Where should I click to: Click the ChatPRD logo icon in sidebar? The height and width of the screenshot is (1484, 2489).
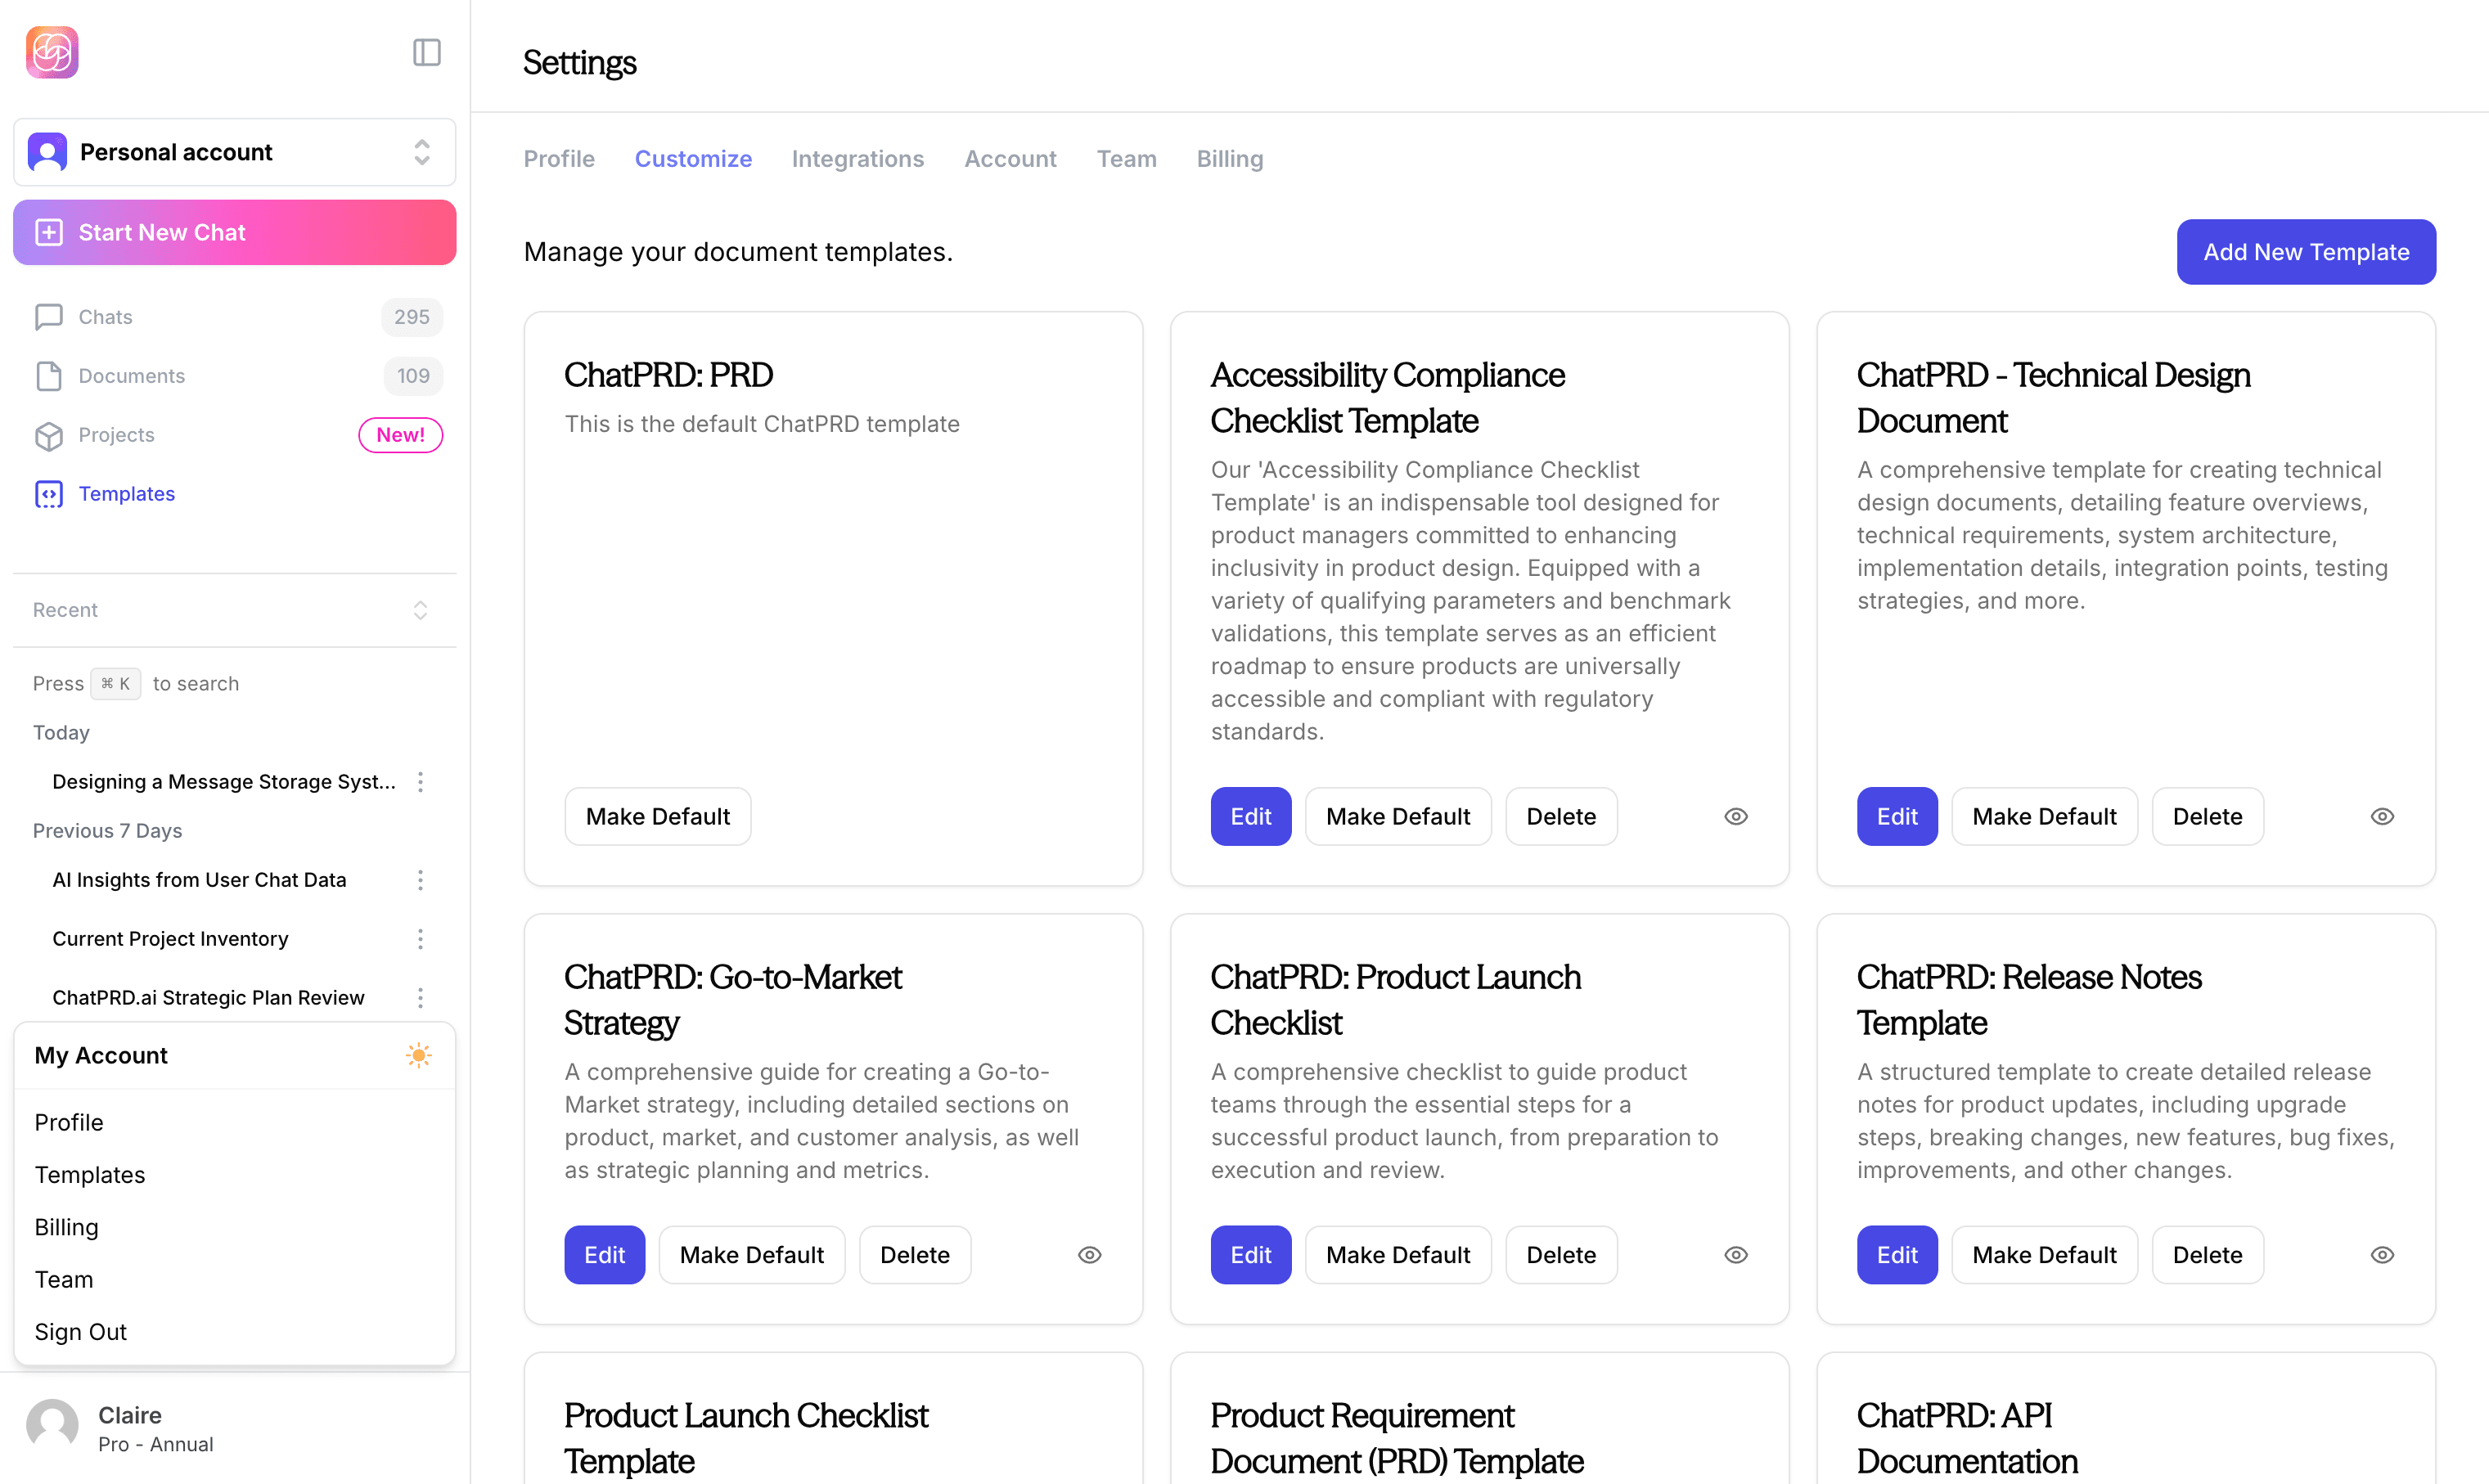pos(52,52)
